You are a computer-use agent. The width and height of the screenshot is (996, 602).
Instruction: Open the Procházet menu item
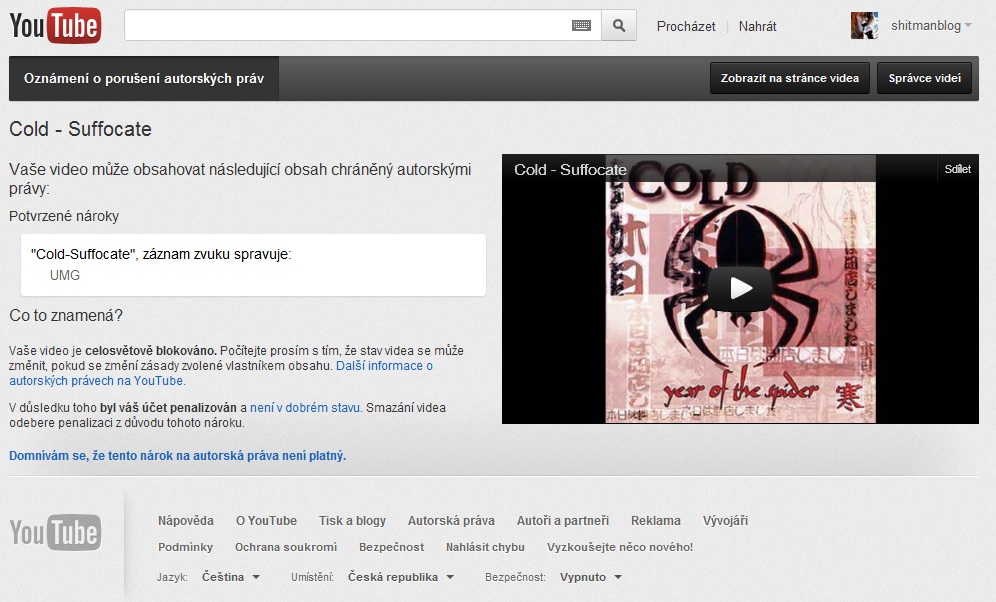click(x=686, y=27)
